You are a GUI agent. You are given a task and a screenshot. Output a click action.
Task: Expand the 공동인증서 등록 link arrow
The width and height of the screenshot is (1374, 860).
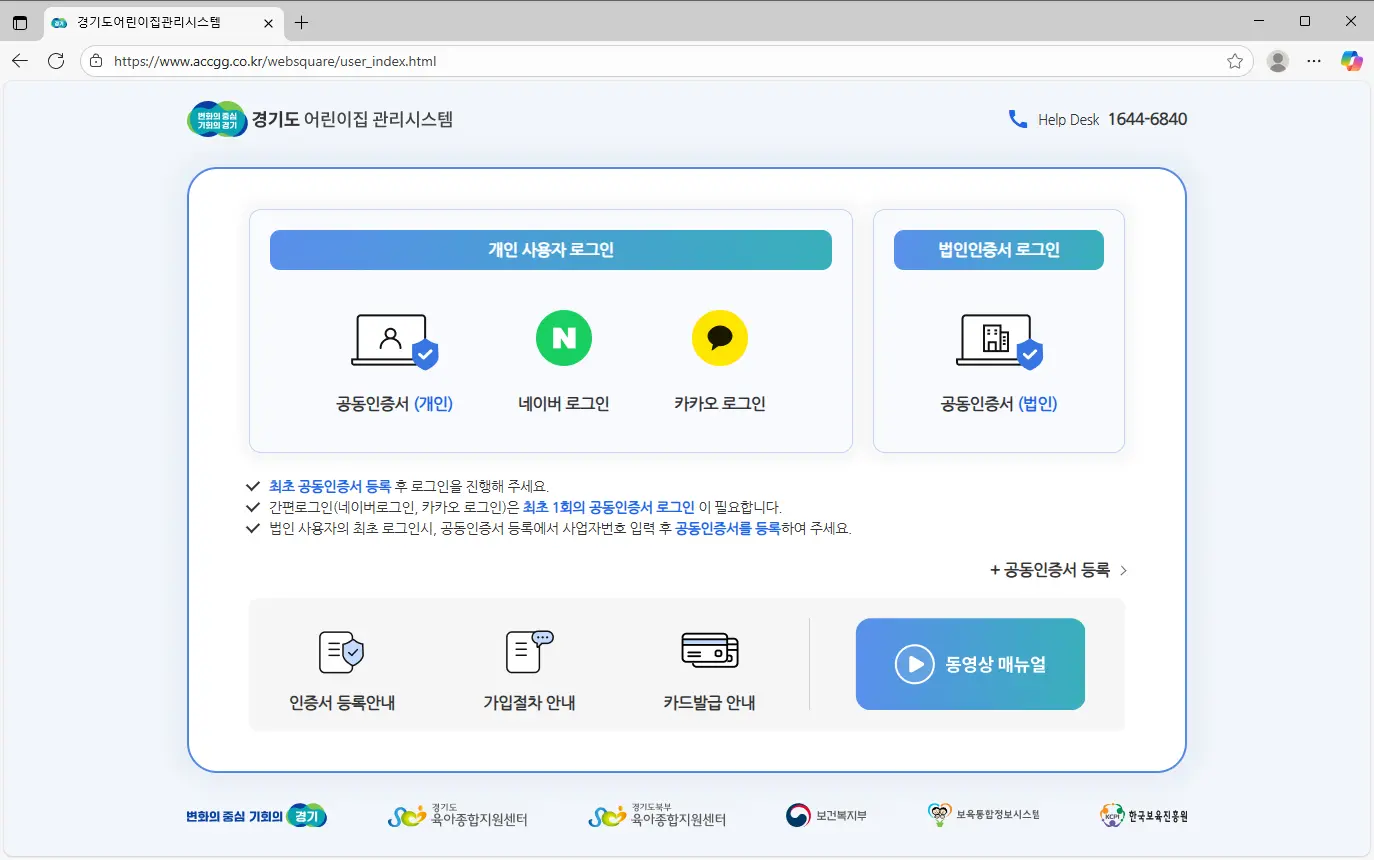pos(1123,570)
